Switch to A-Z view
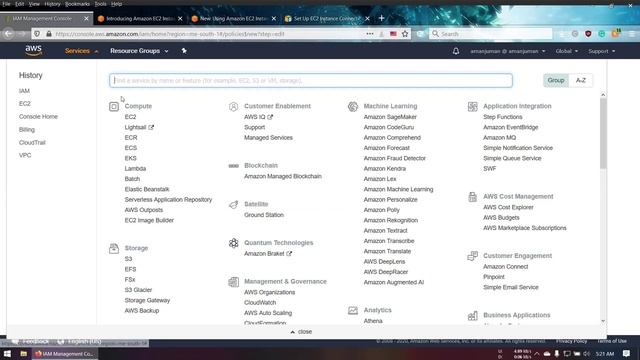 581,80
